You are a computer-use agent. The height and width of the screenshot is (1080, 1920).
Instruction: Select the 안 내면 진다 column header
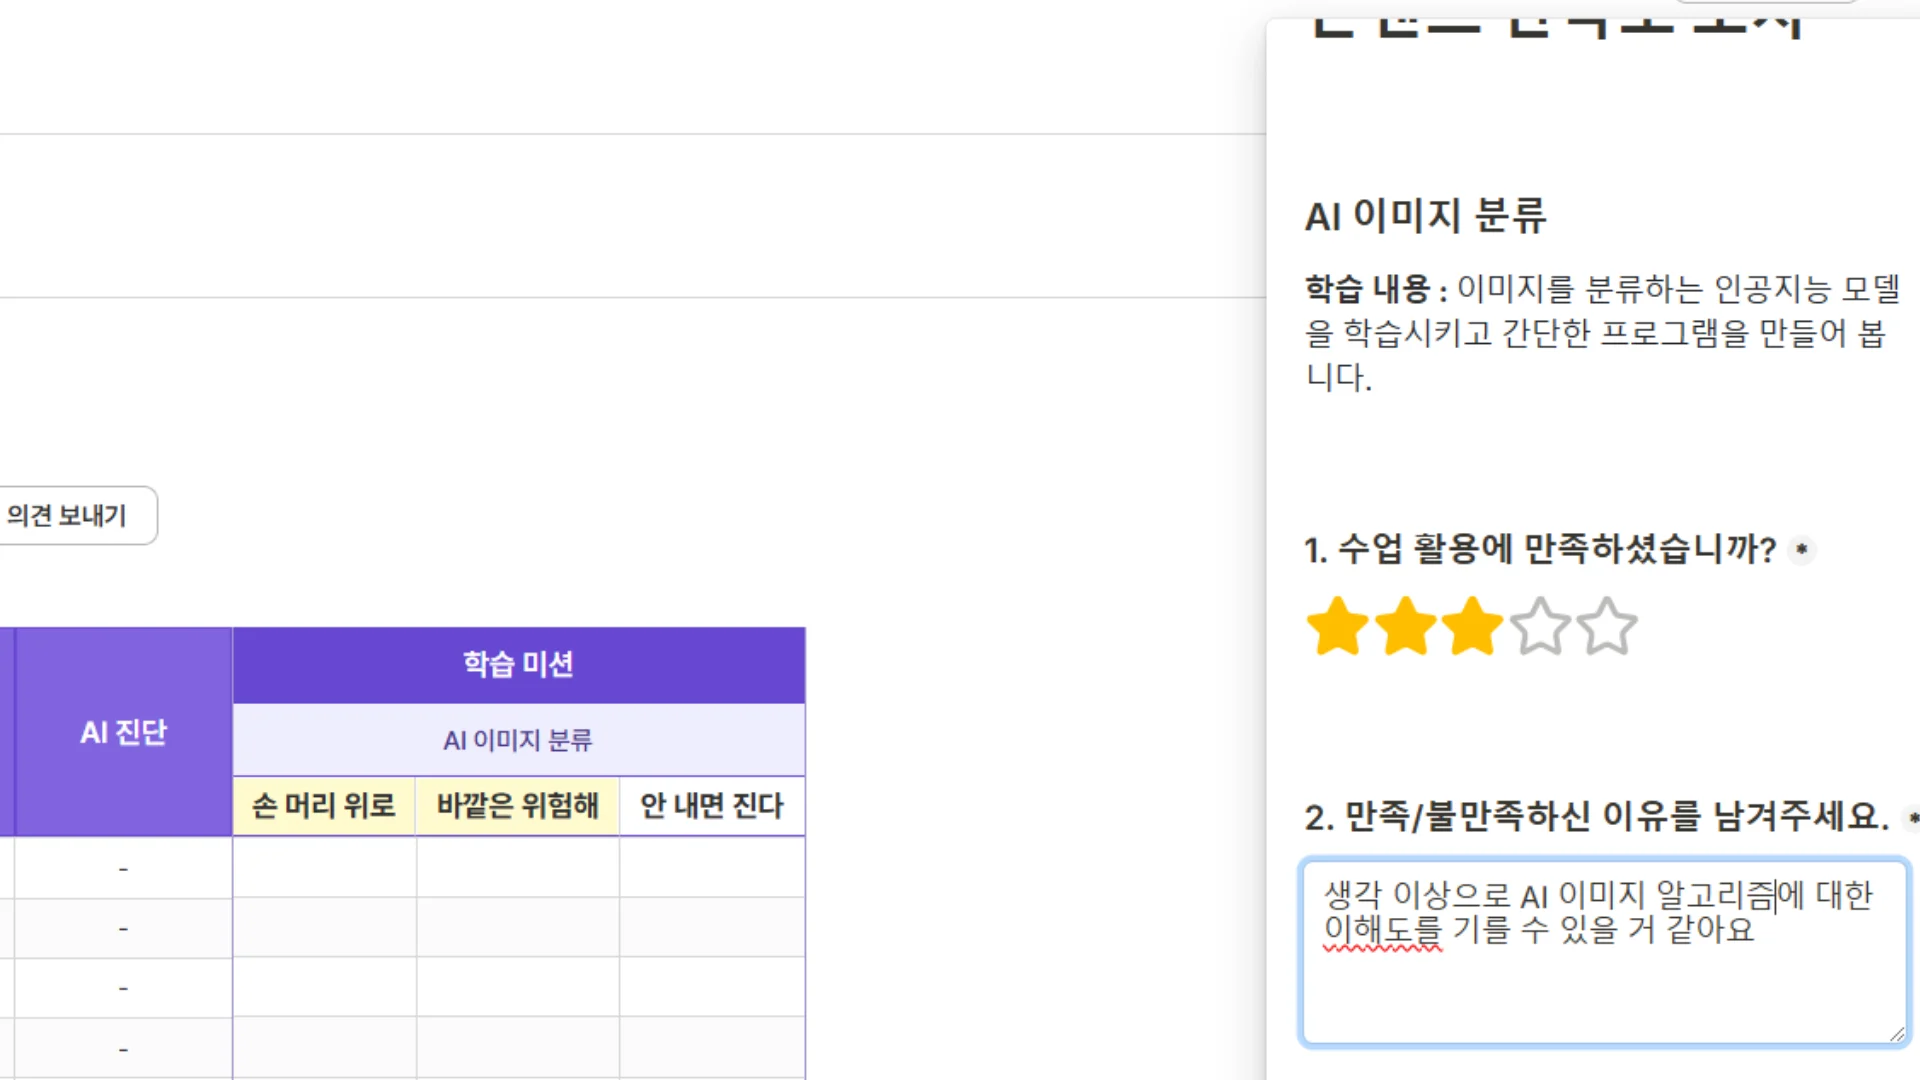[x=712, y=806]
